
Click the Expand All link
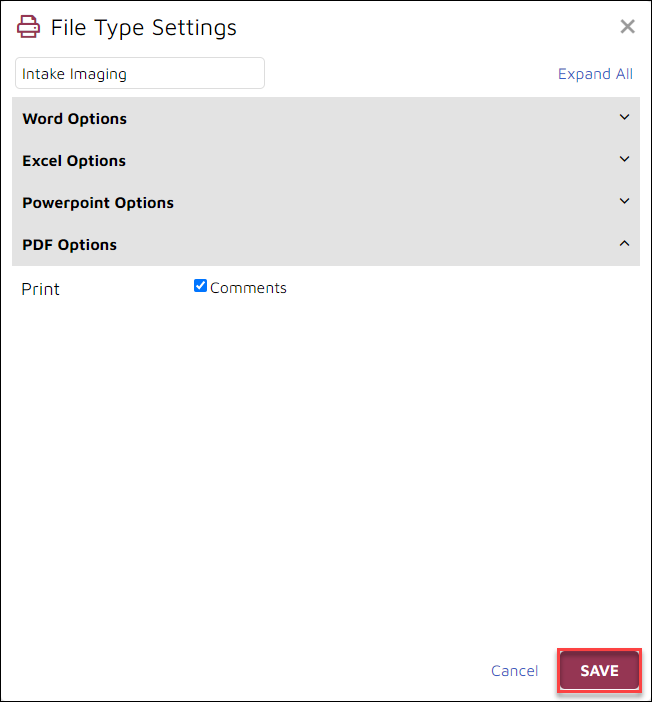[x=595, y=73]
